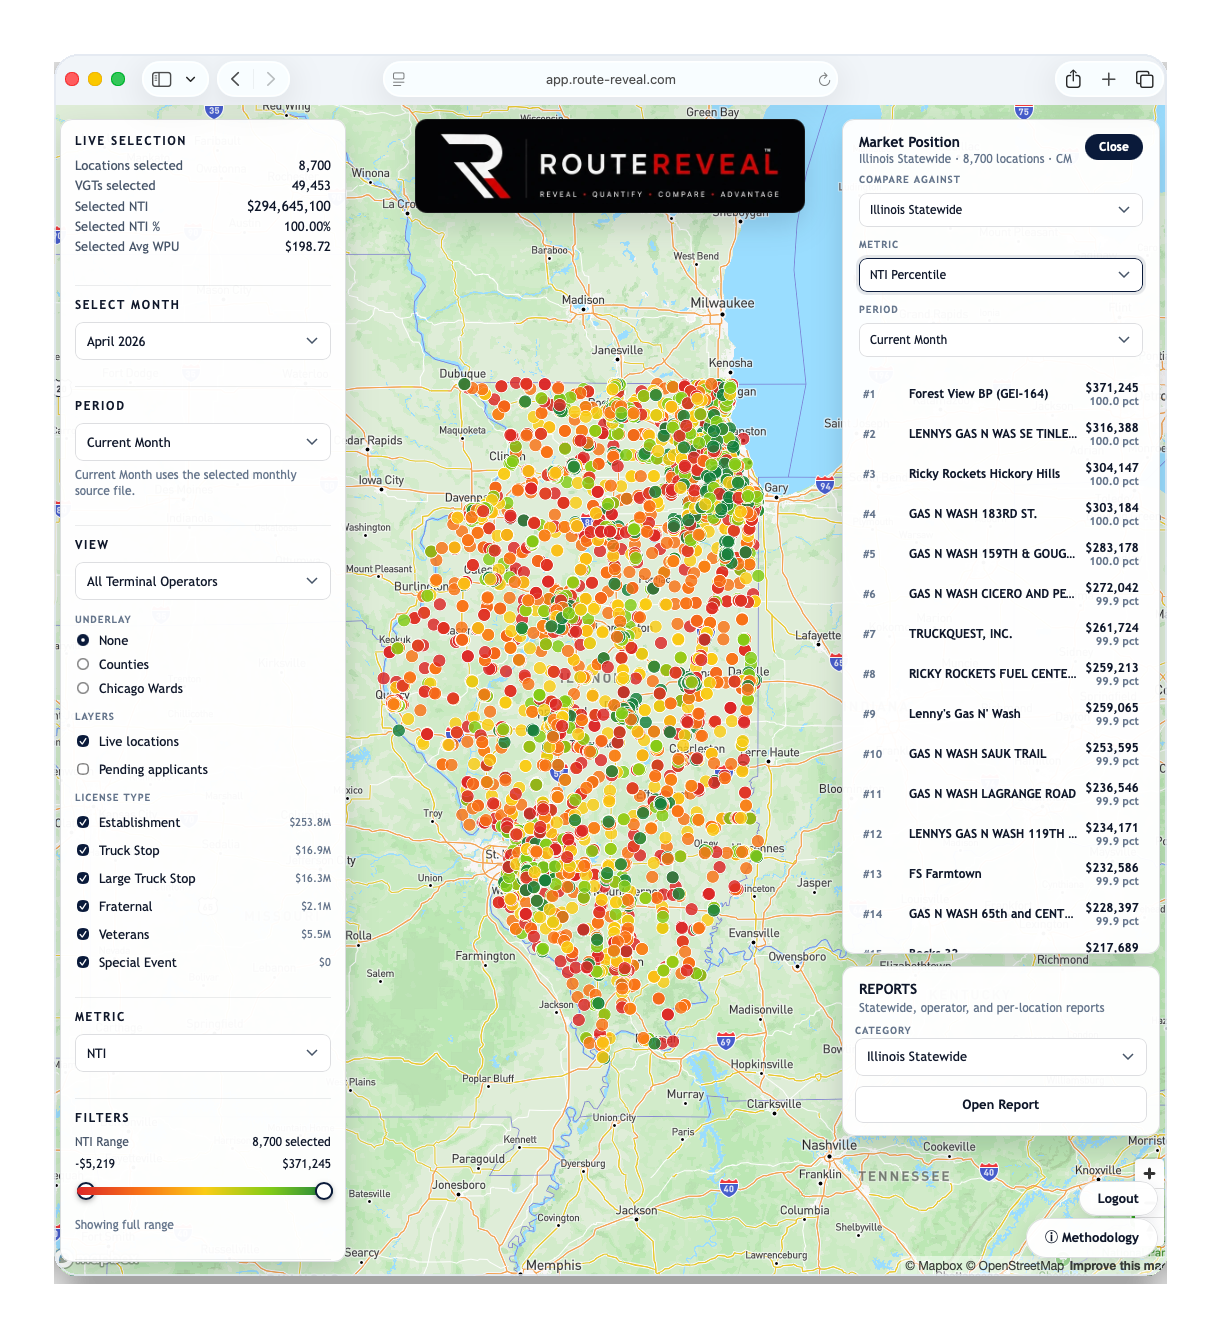Uncheck the Establishment license type

(x=83, y=822)
